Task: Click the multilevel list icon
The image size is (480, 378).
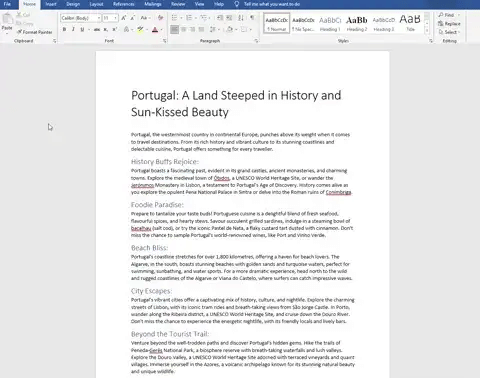Action: pos(203,18)
